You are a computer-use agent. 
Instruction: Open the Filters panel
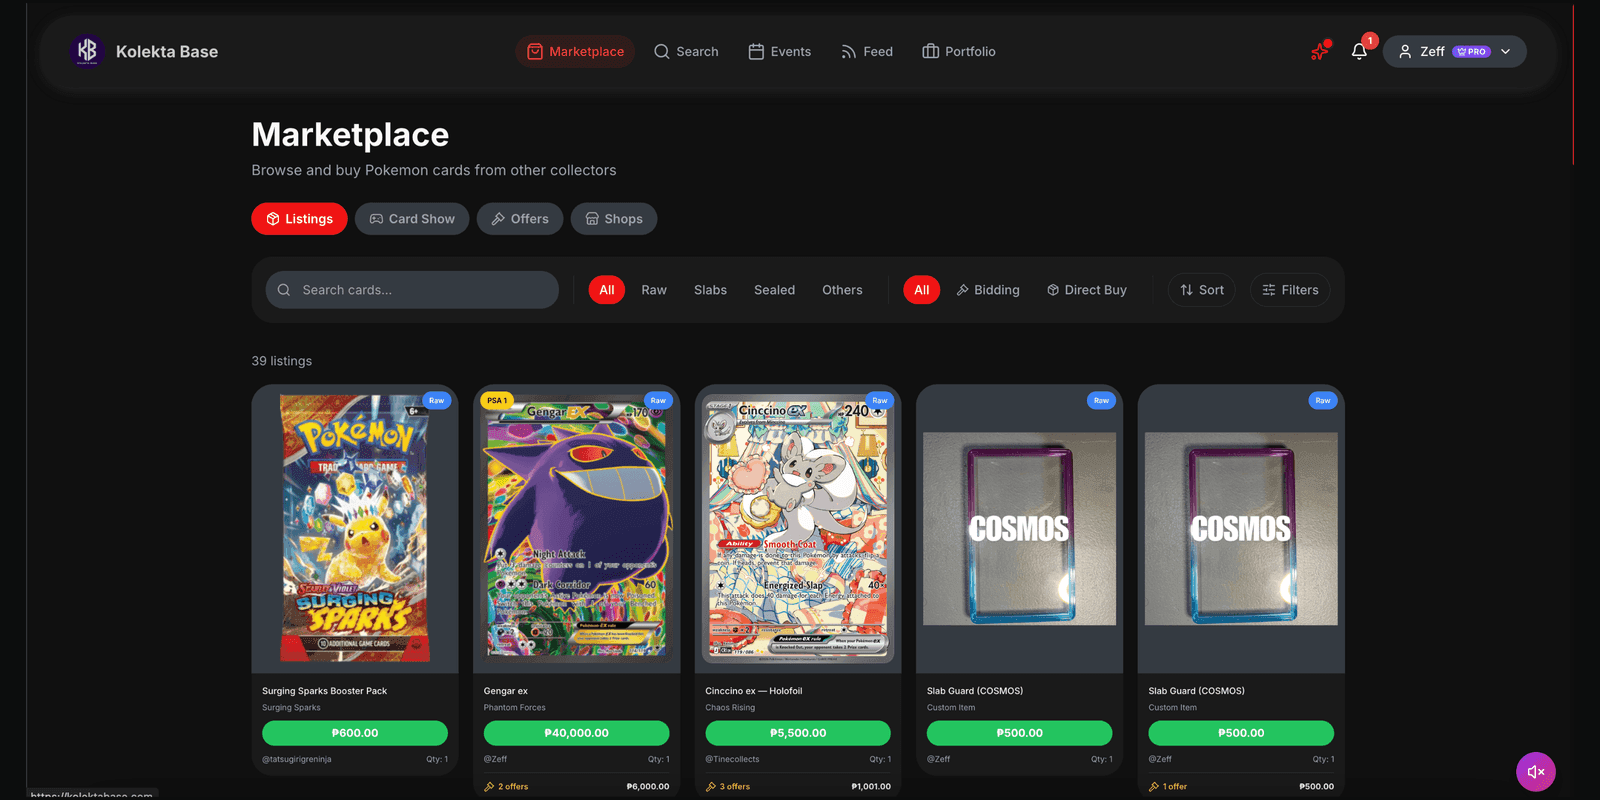[x=1290, y=290]
